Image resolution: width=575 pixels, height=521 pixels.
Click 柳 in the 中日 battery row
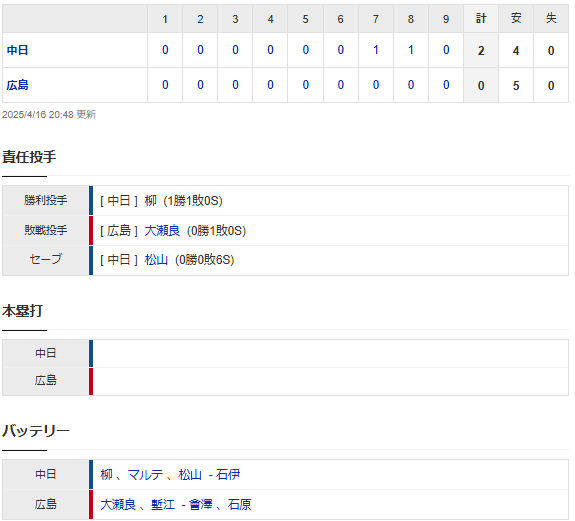(106, 475)
